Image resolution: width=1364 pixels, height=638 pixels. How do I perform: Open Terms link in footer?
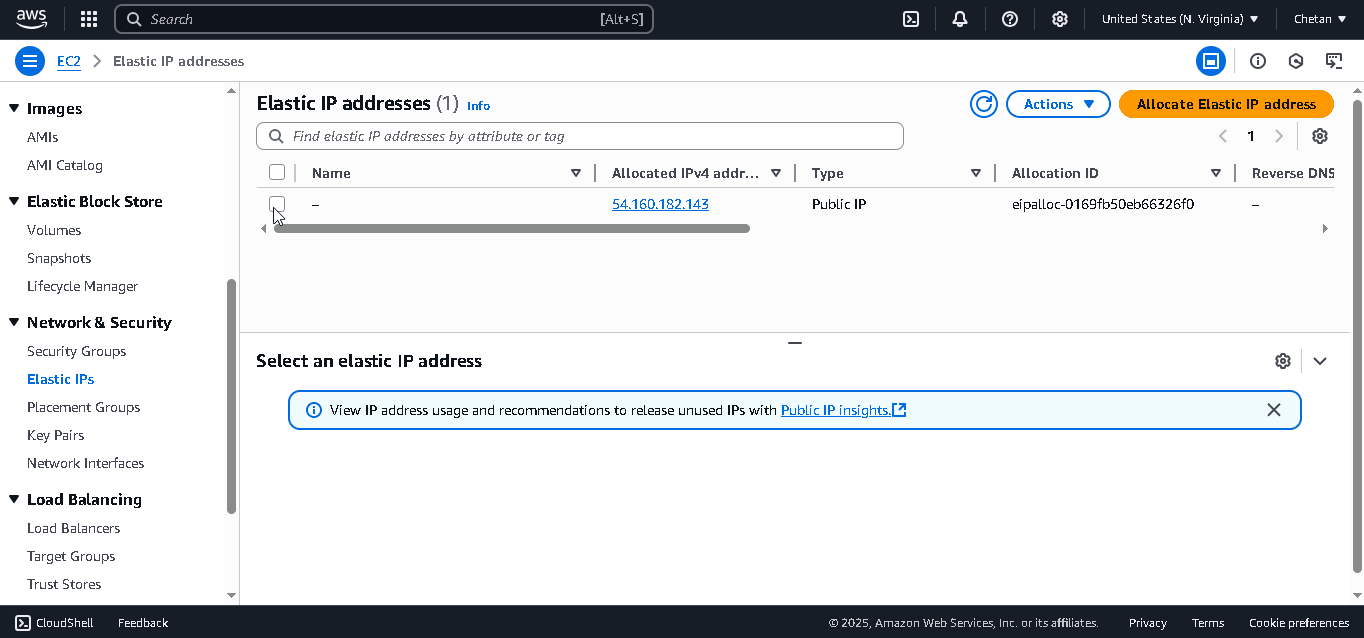coord(1208,622)
